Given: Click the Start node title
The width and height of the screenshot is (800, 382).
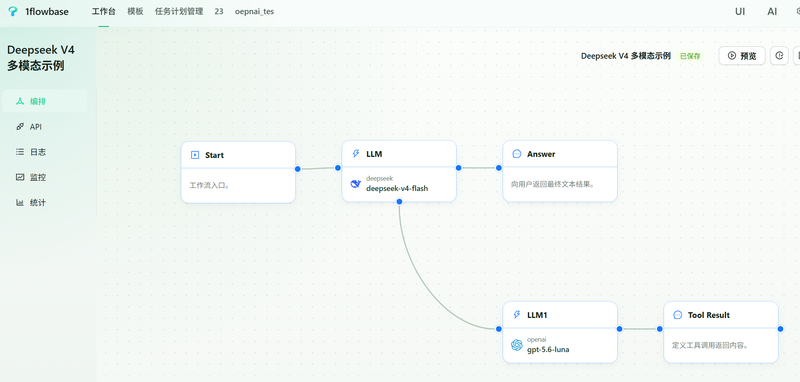Looking at the screenshot, I should [214, 155].
